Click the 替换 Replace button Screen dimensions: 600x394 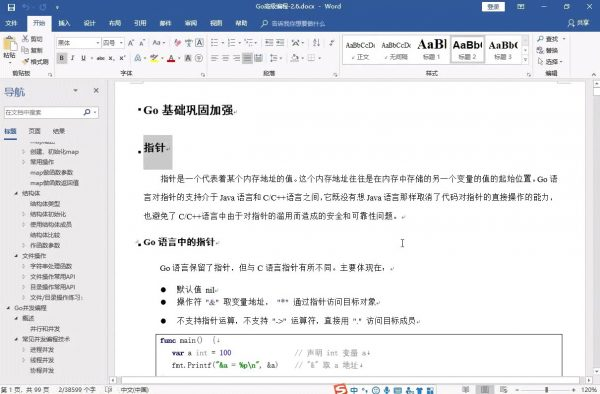pyautogui.click(x=547, y=50)
